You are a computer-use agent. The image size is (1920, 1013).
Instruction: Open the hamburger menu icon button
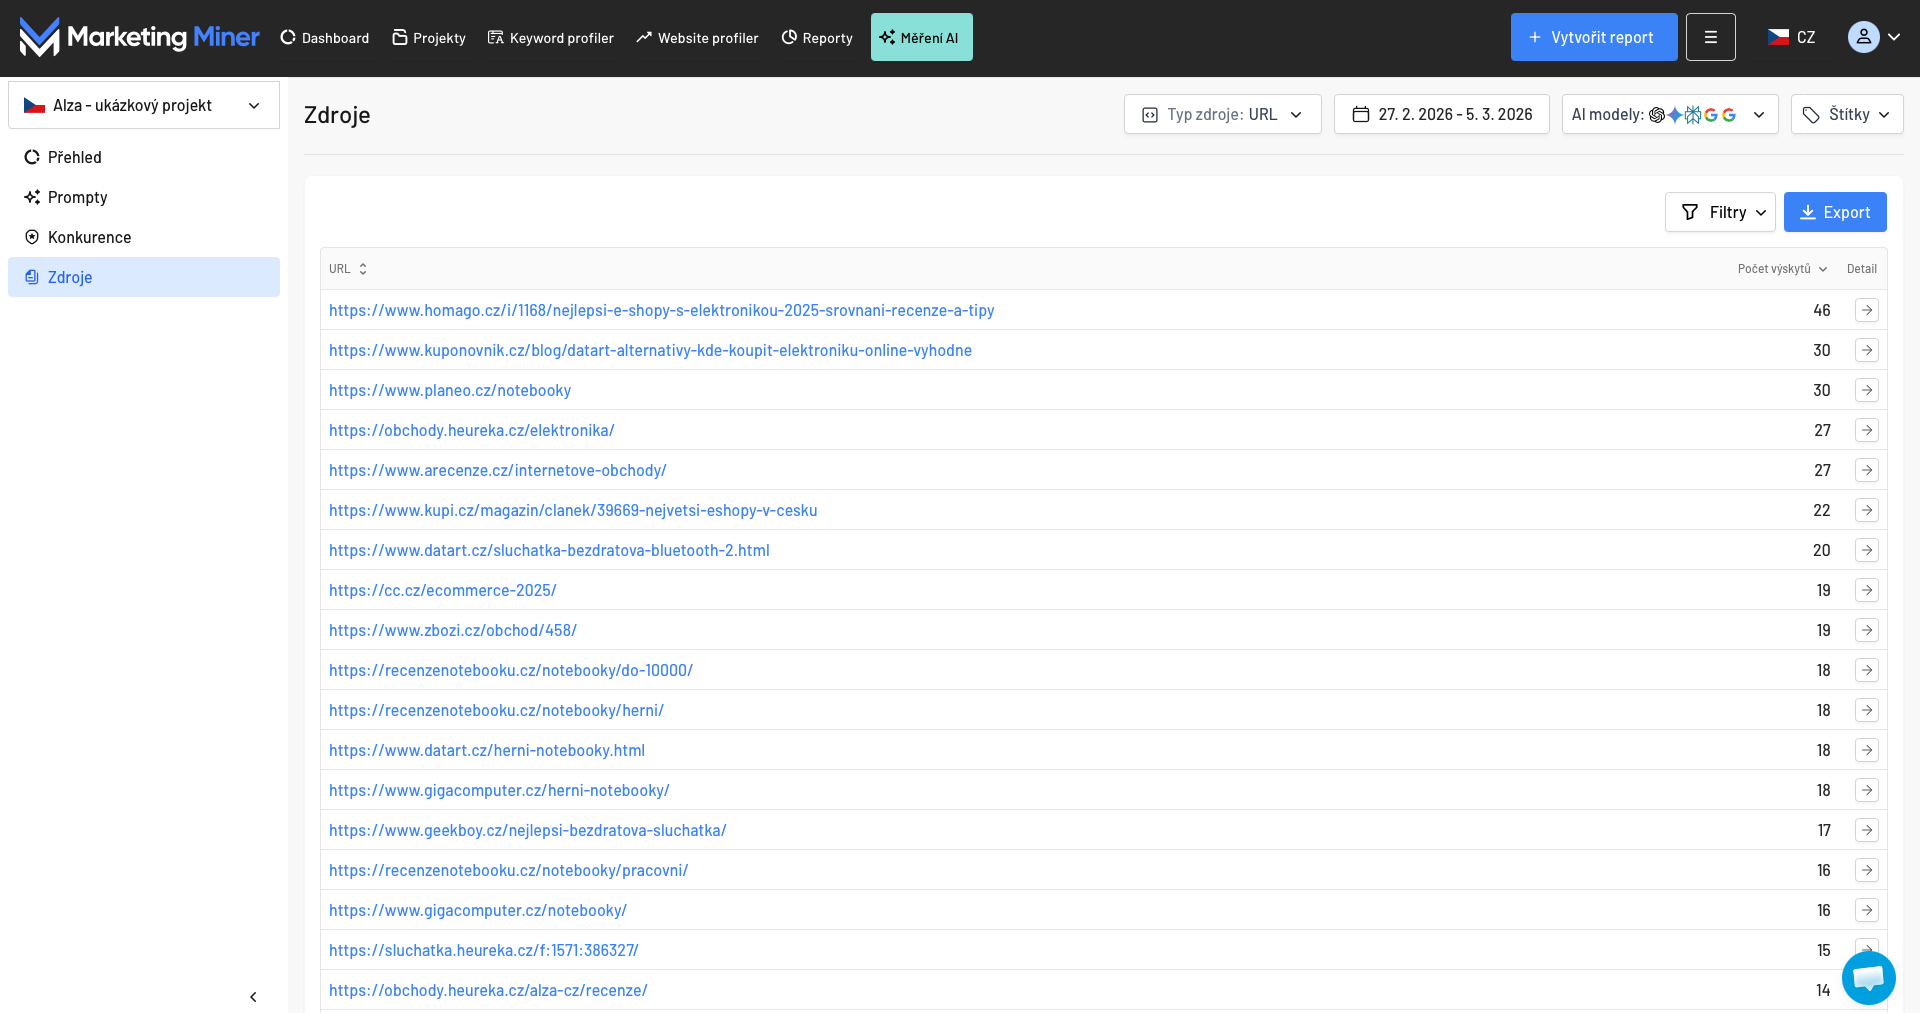pyautogui.click(x=1710, y=37)
